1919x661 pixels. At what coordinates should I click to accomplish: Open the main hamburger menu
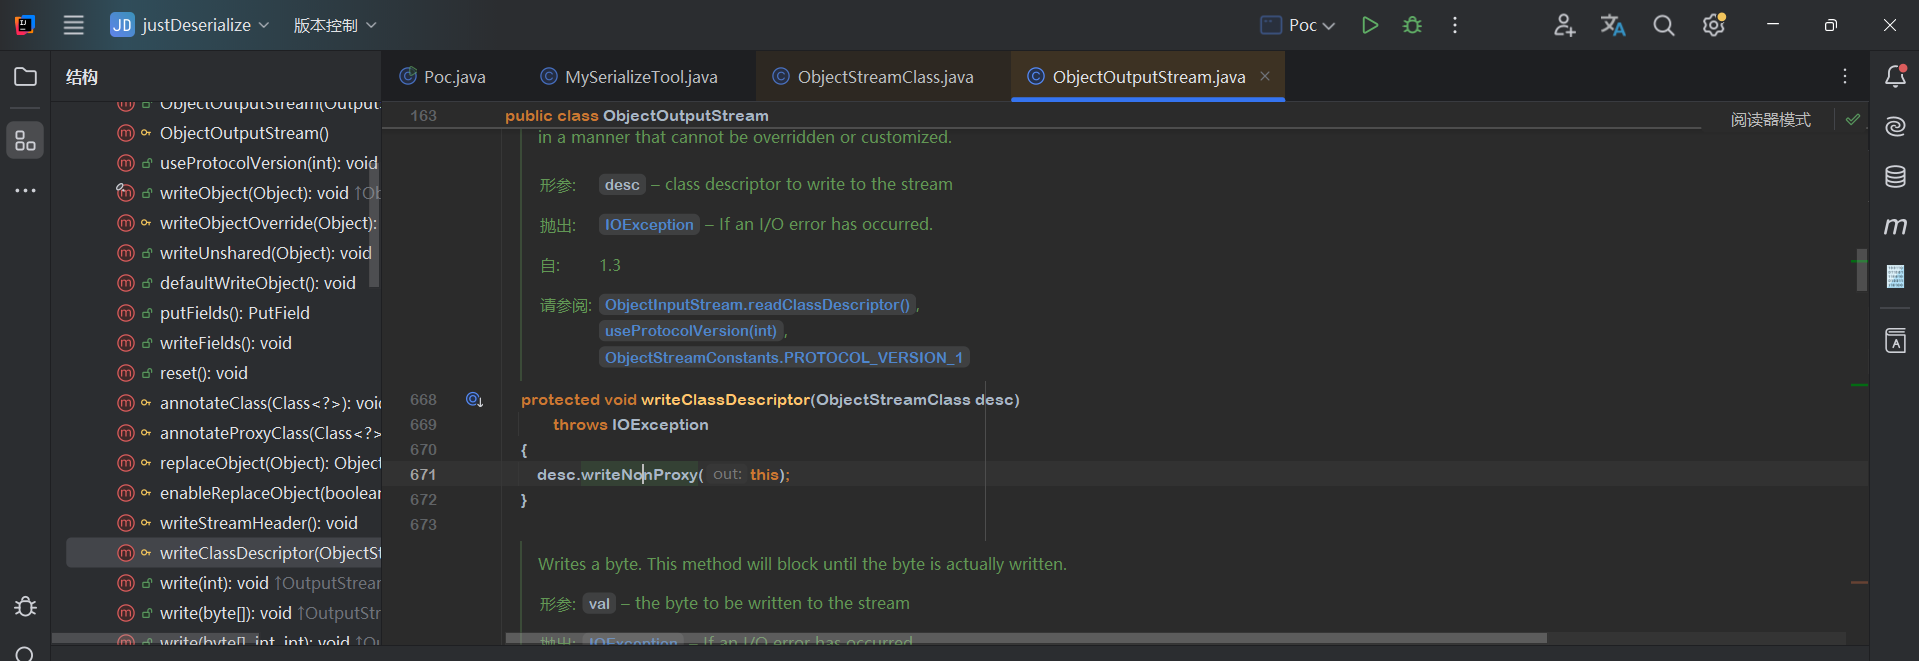[74, 25]
